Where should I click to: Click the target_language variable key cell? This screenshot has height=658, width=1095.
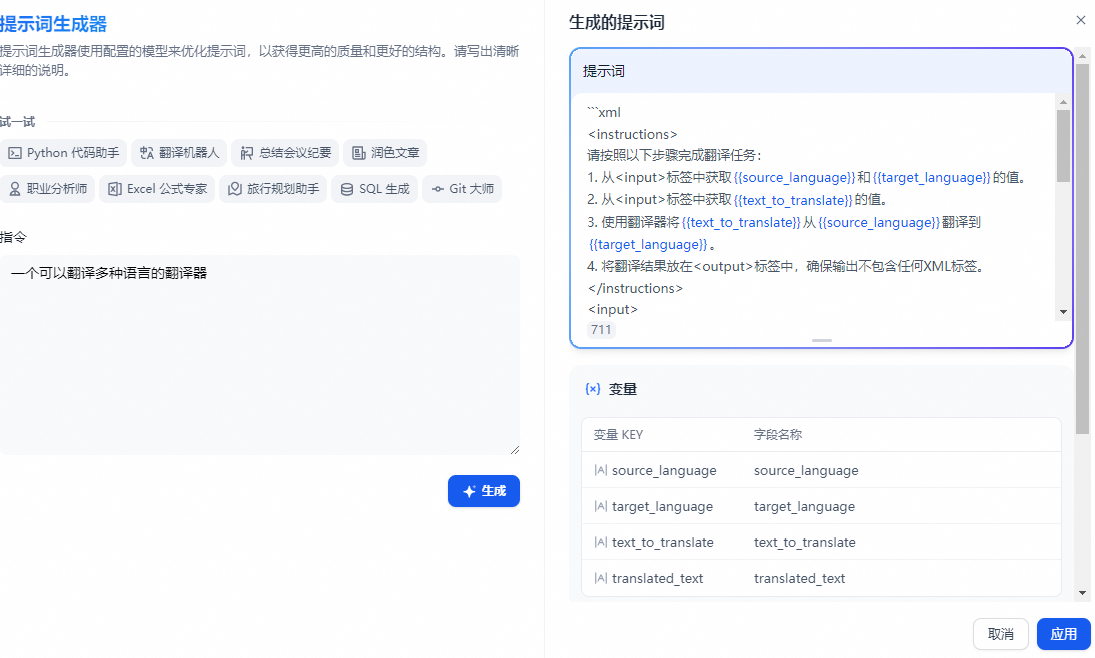click(x=662, y=506)
